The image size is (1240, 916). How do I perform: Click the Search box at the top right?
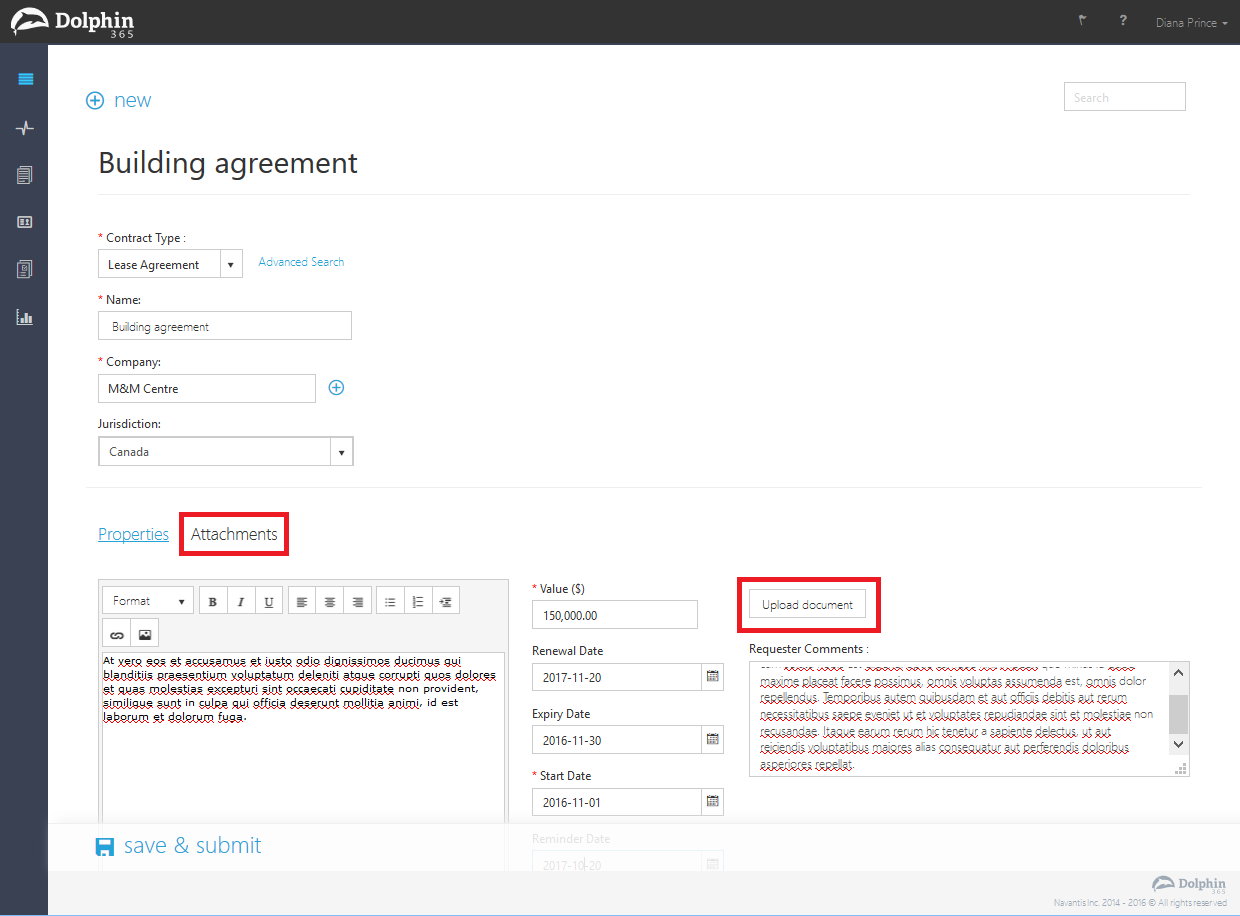pyautogui.click(x=1125, y=97)
